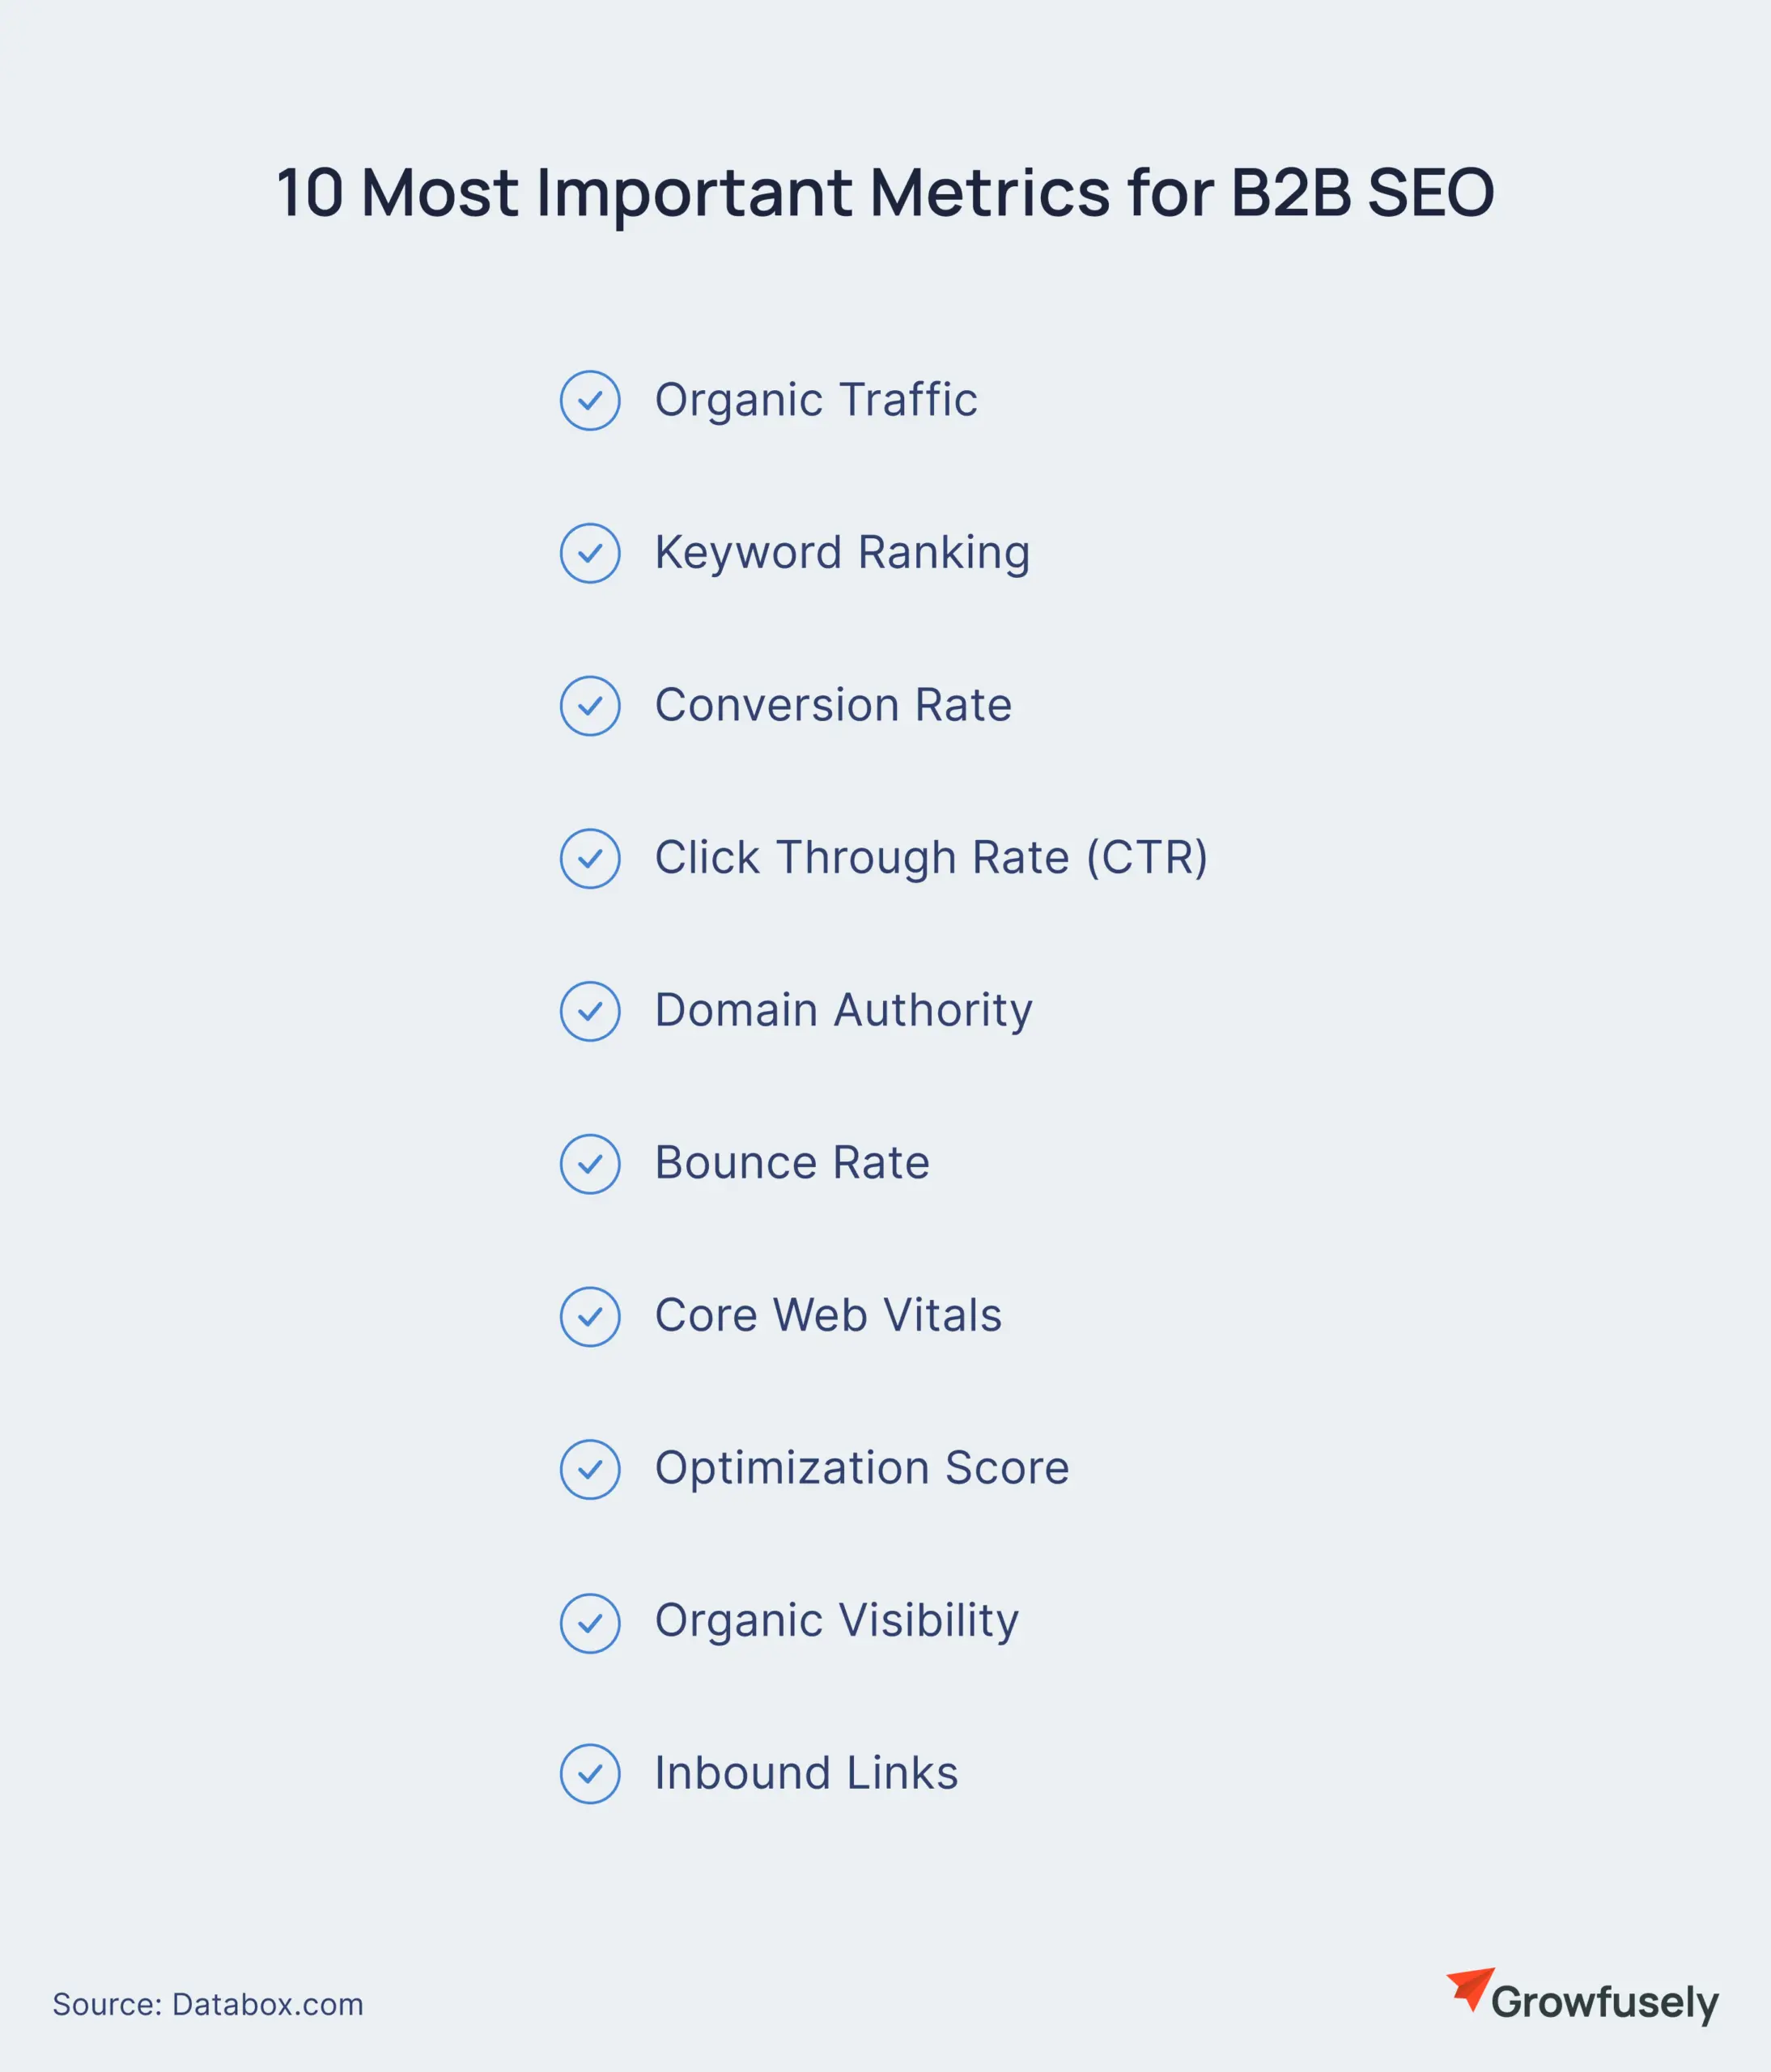Viewport: 1771px width, 2072px height.
Task: Click the check icon beside Core Web Vitals
Action: [590, 1316]
